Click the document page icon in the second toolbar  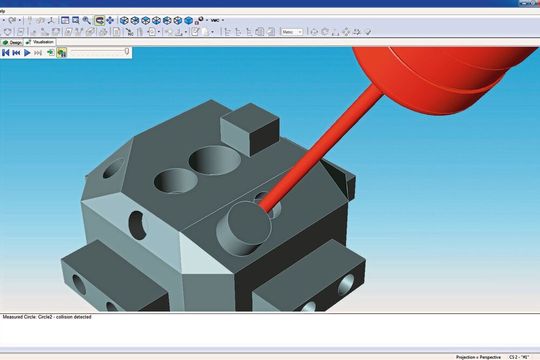pos(116,32)
